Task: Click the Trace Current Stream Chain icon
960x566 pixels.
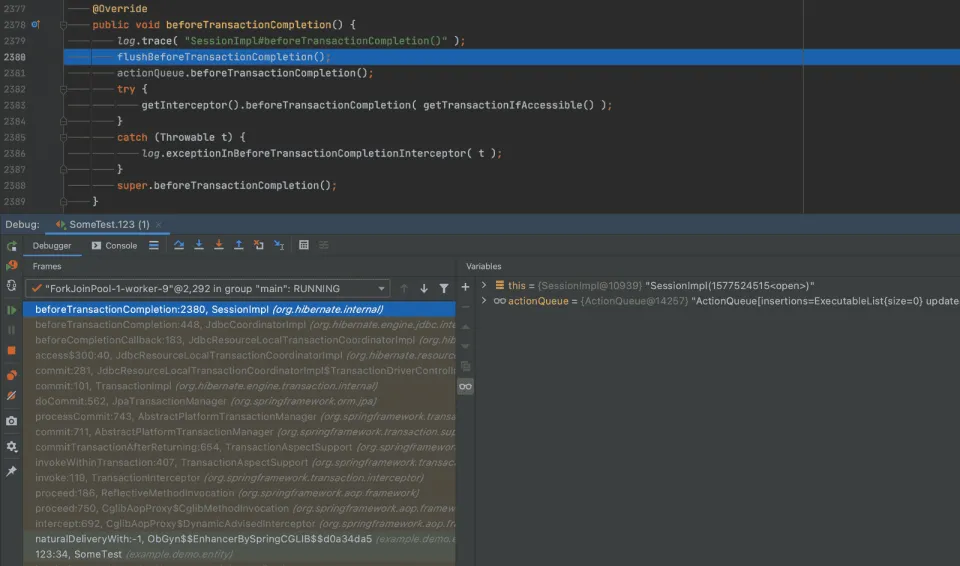Action: (x=323, y=245)
